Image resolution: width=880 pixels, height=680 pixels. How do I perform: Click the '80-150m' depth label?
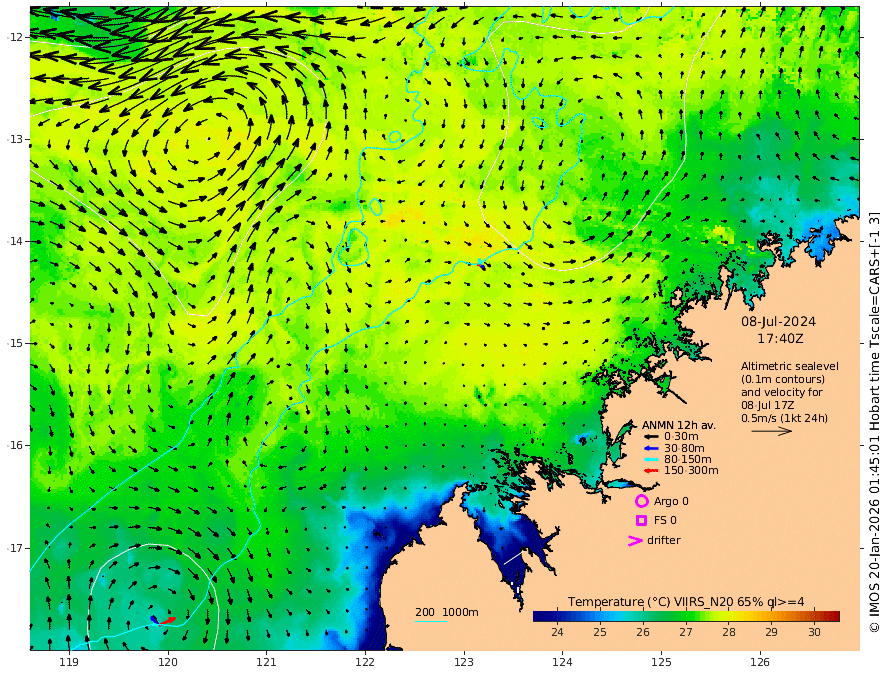pos(688,460)
